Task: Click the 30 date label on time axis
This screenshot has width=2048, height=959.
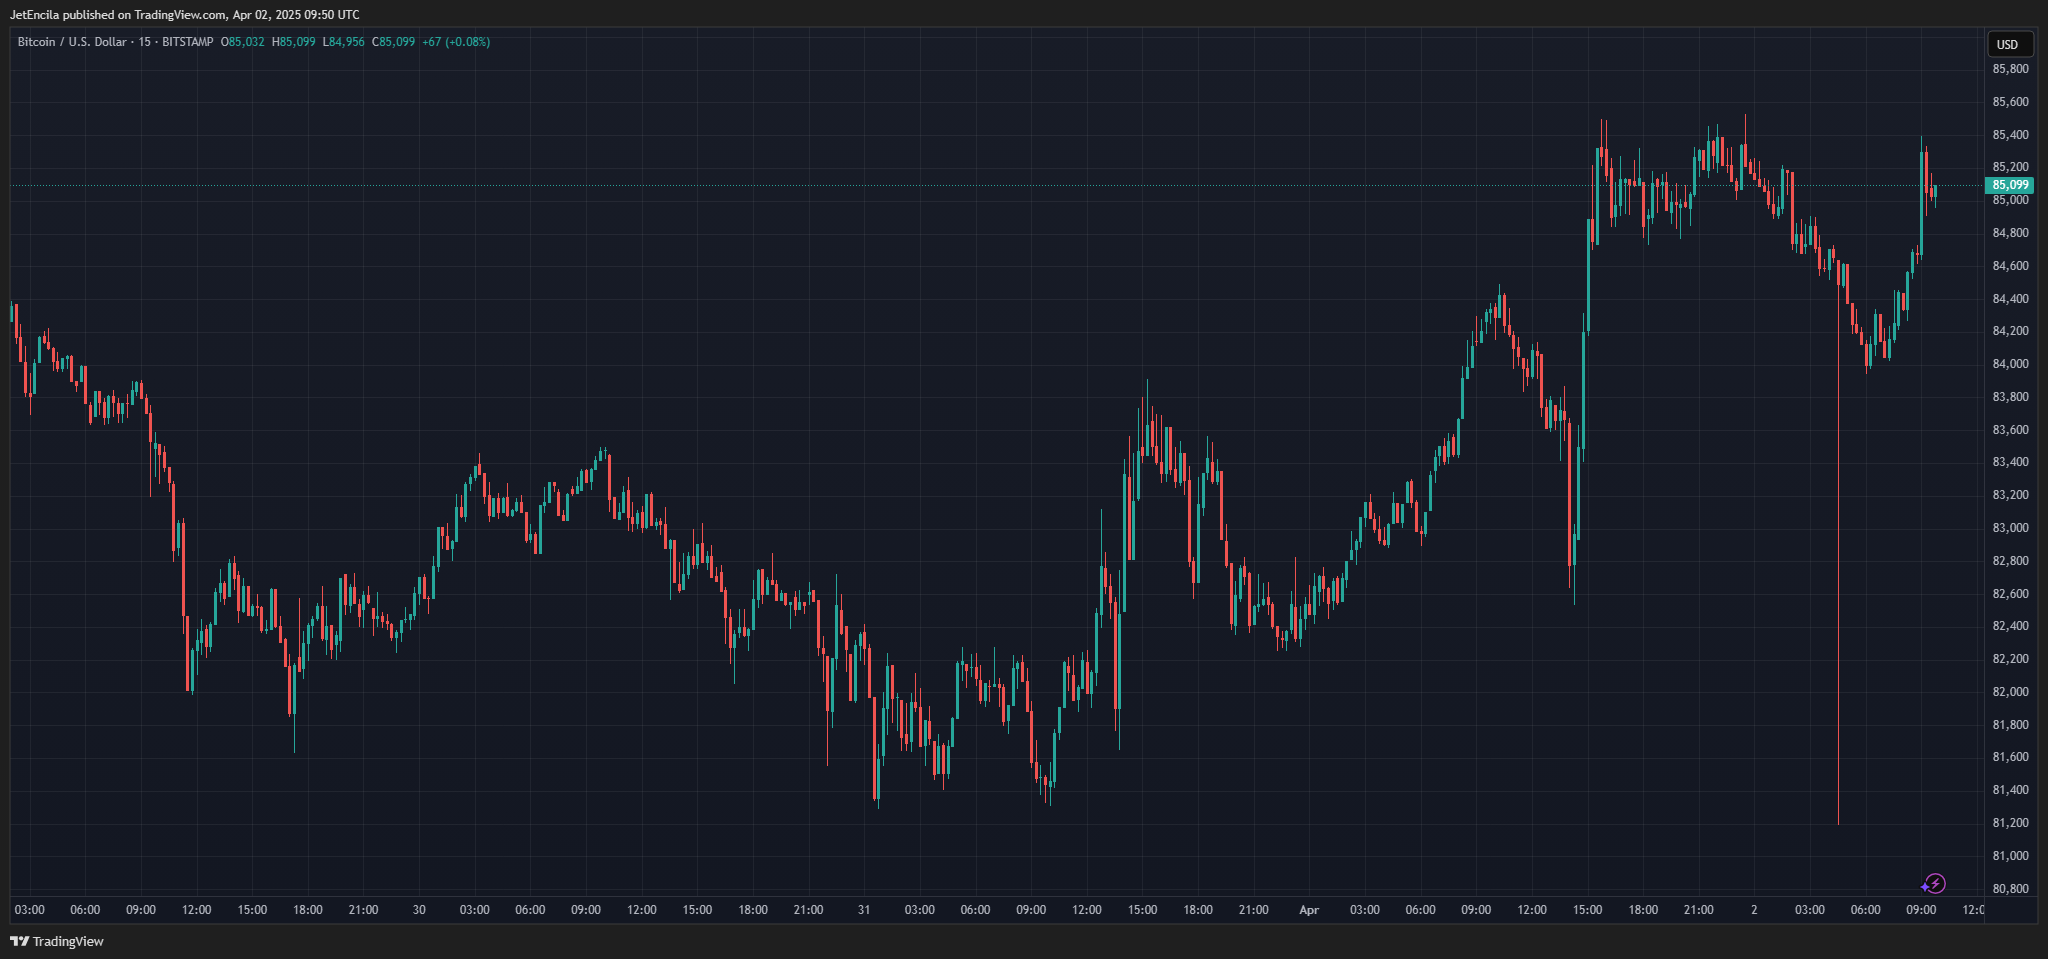Action: [x=419, y=910]
